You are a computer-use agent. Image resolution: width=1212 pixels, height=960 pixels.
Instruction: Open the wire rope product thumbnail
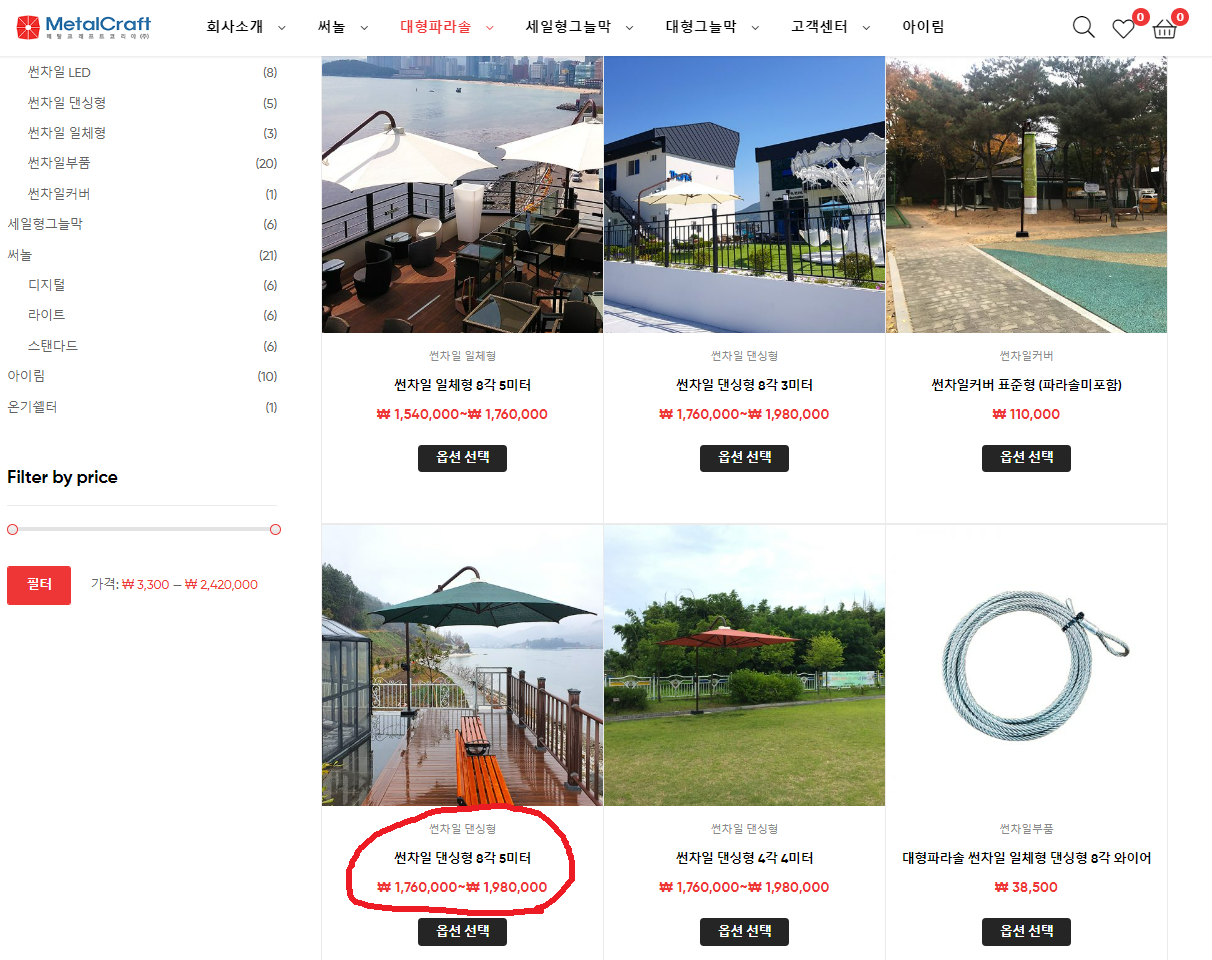1026,665
